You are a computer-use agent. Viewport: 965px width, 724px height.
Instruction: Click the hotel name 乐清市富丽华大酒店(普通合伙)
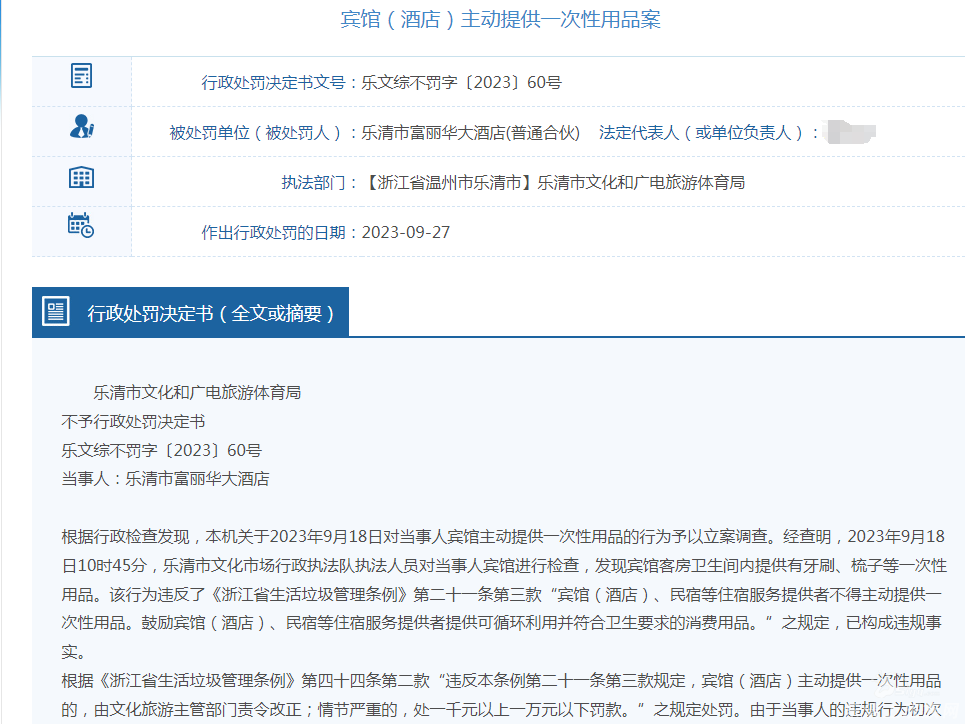pyautogui.click(x=470, y=133)
